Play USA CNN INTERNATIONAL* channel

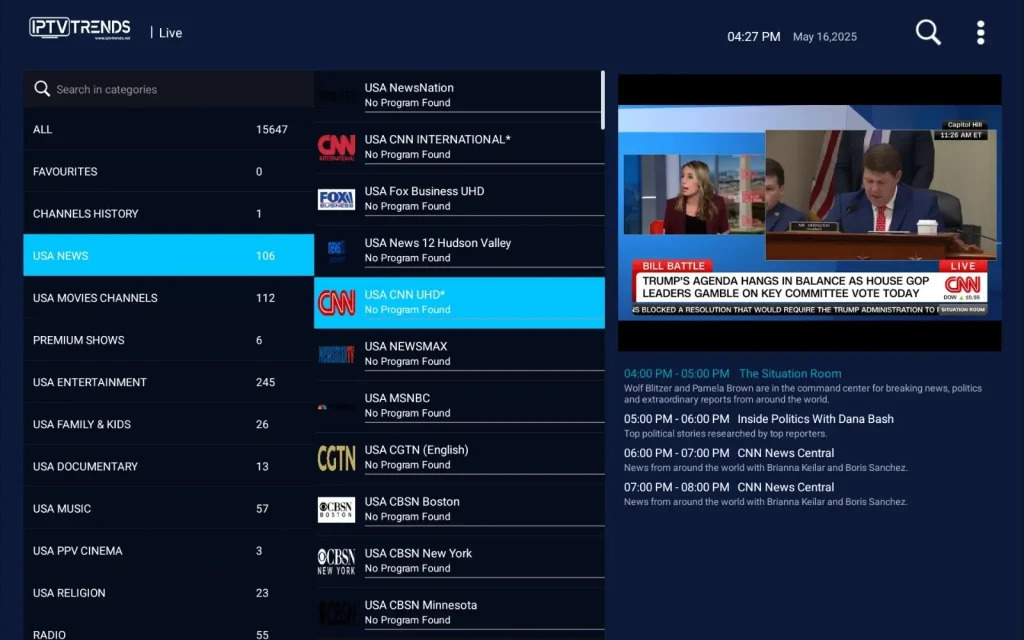[x=459, y=147]
